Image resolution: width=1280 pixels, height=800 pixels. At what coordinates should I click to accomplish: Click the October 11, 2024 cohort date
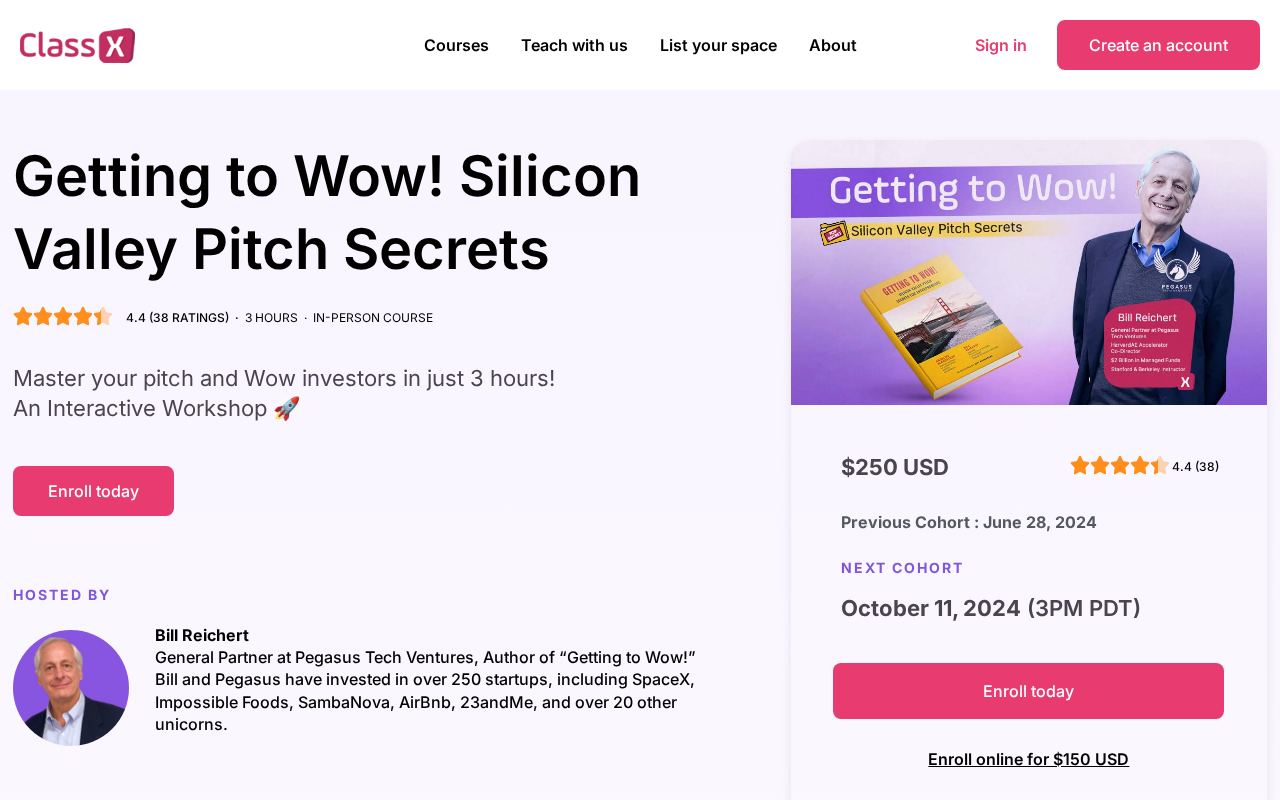[930, 608]
